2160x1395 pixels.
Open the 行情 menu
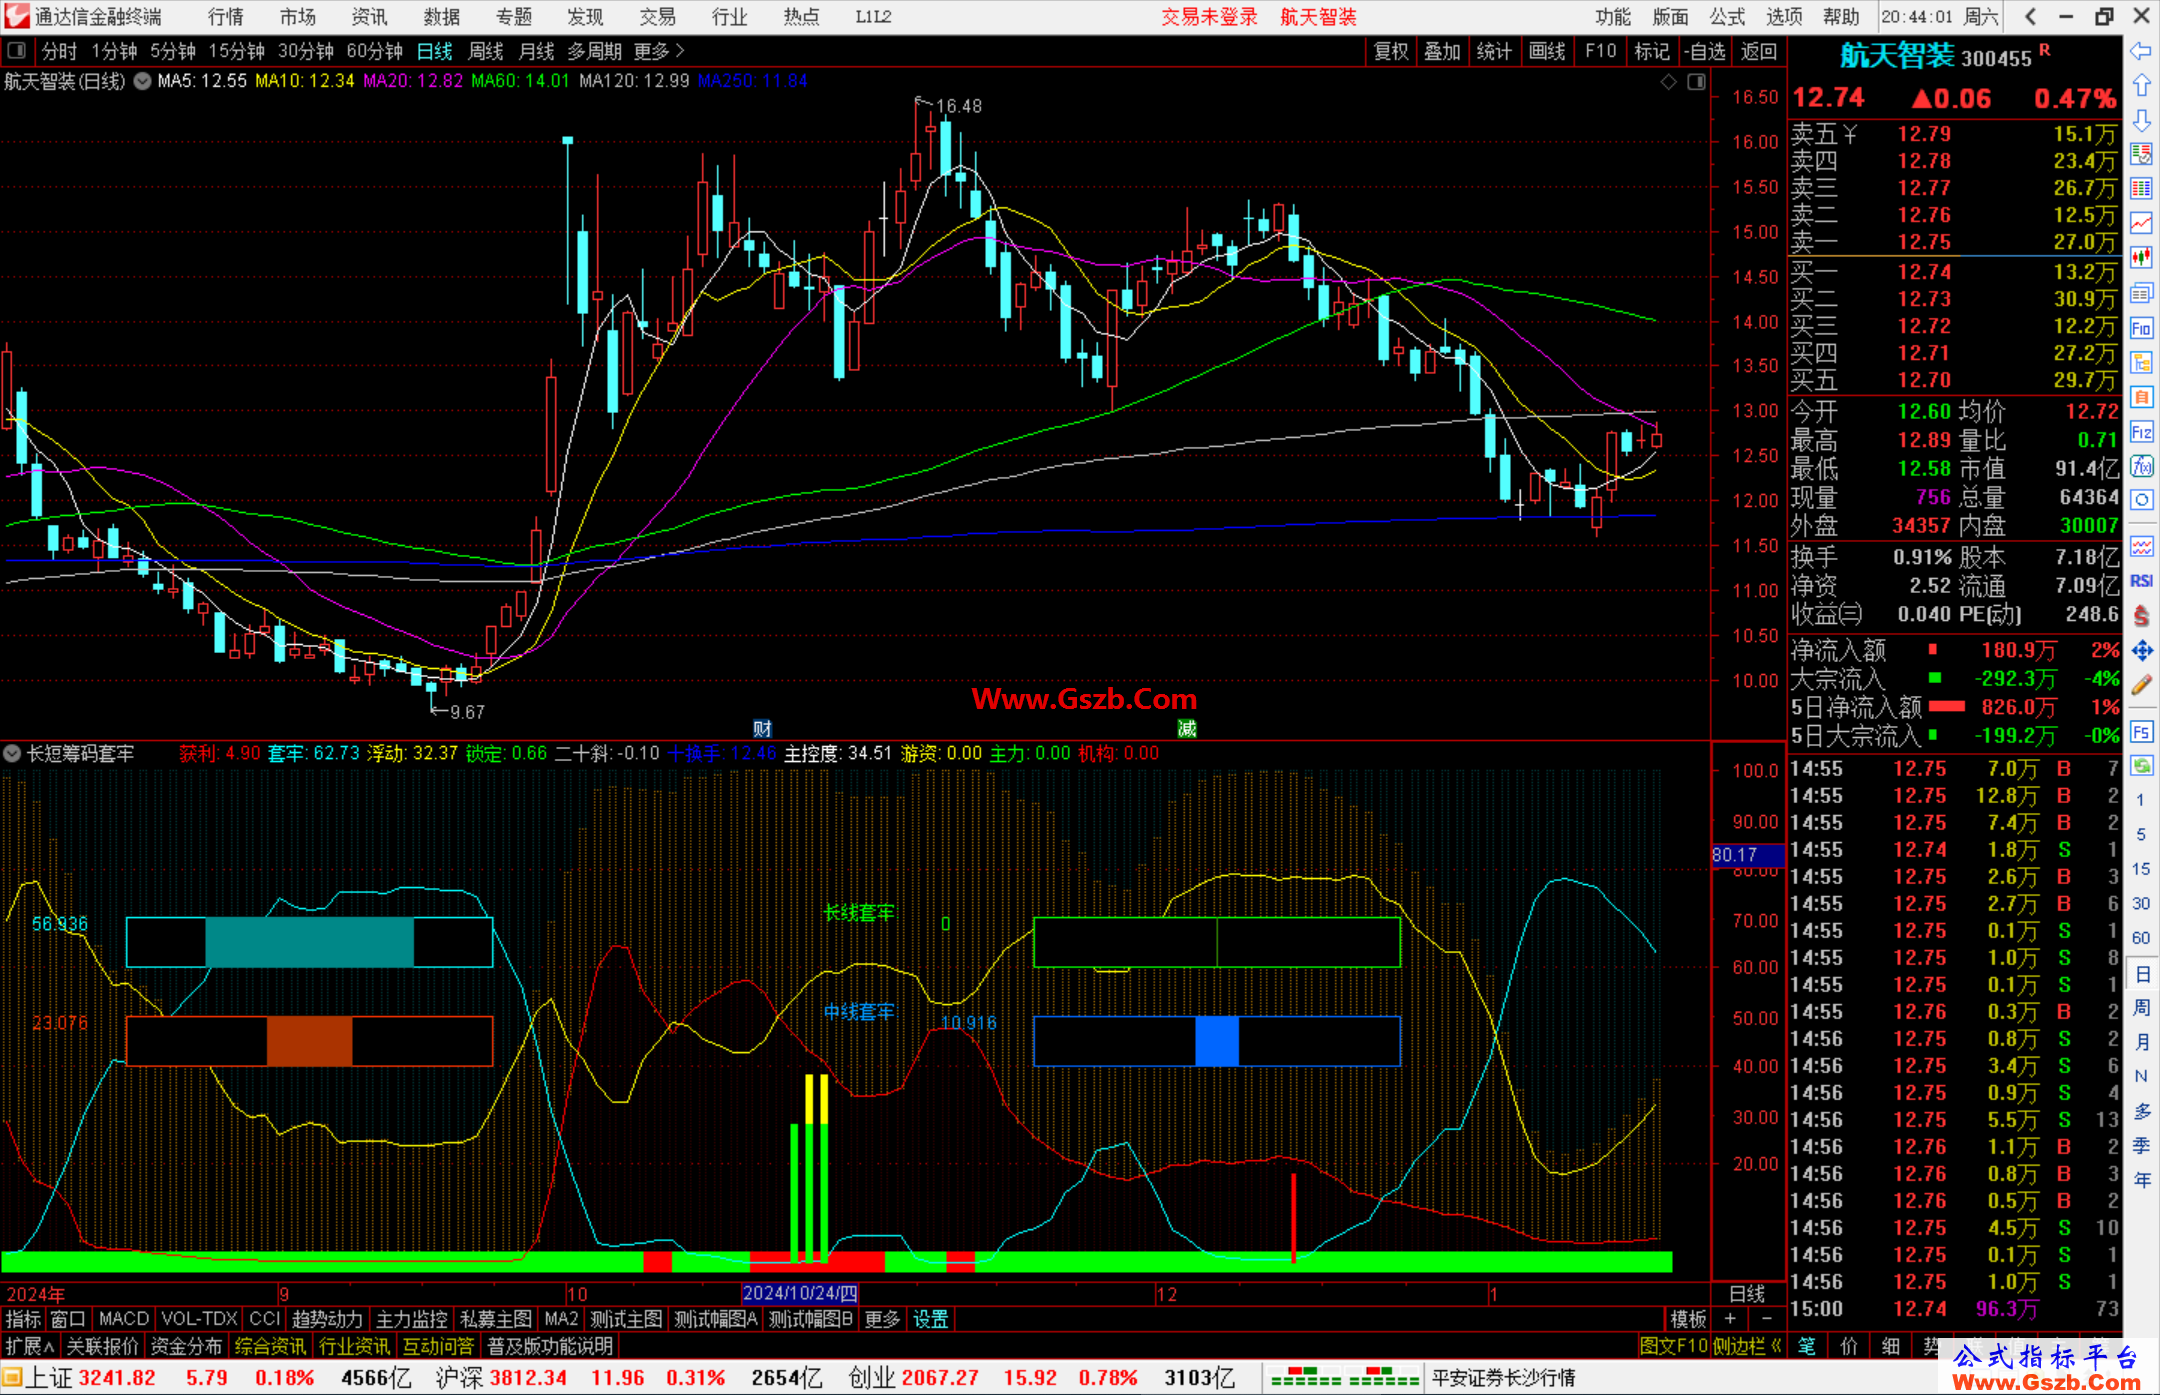tap(226, 16)
